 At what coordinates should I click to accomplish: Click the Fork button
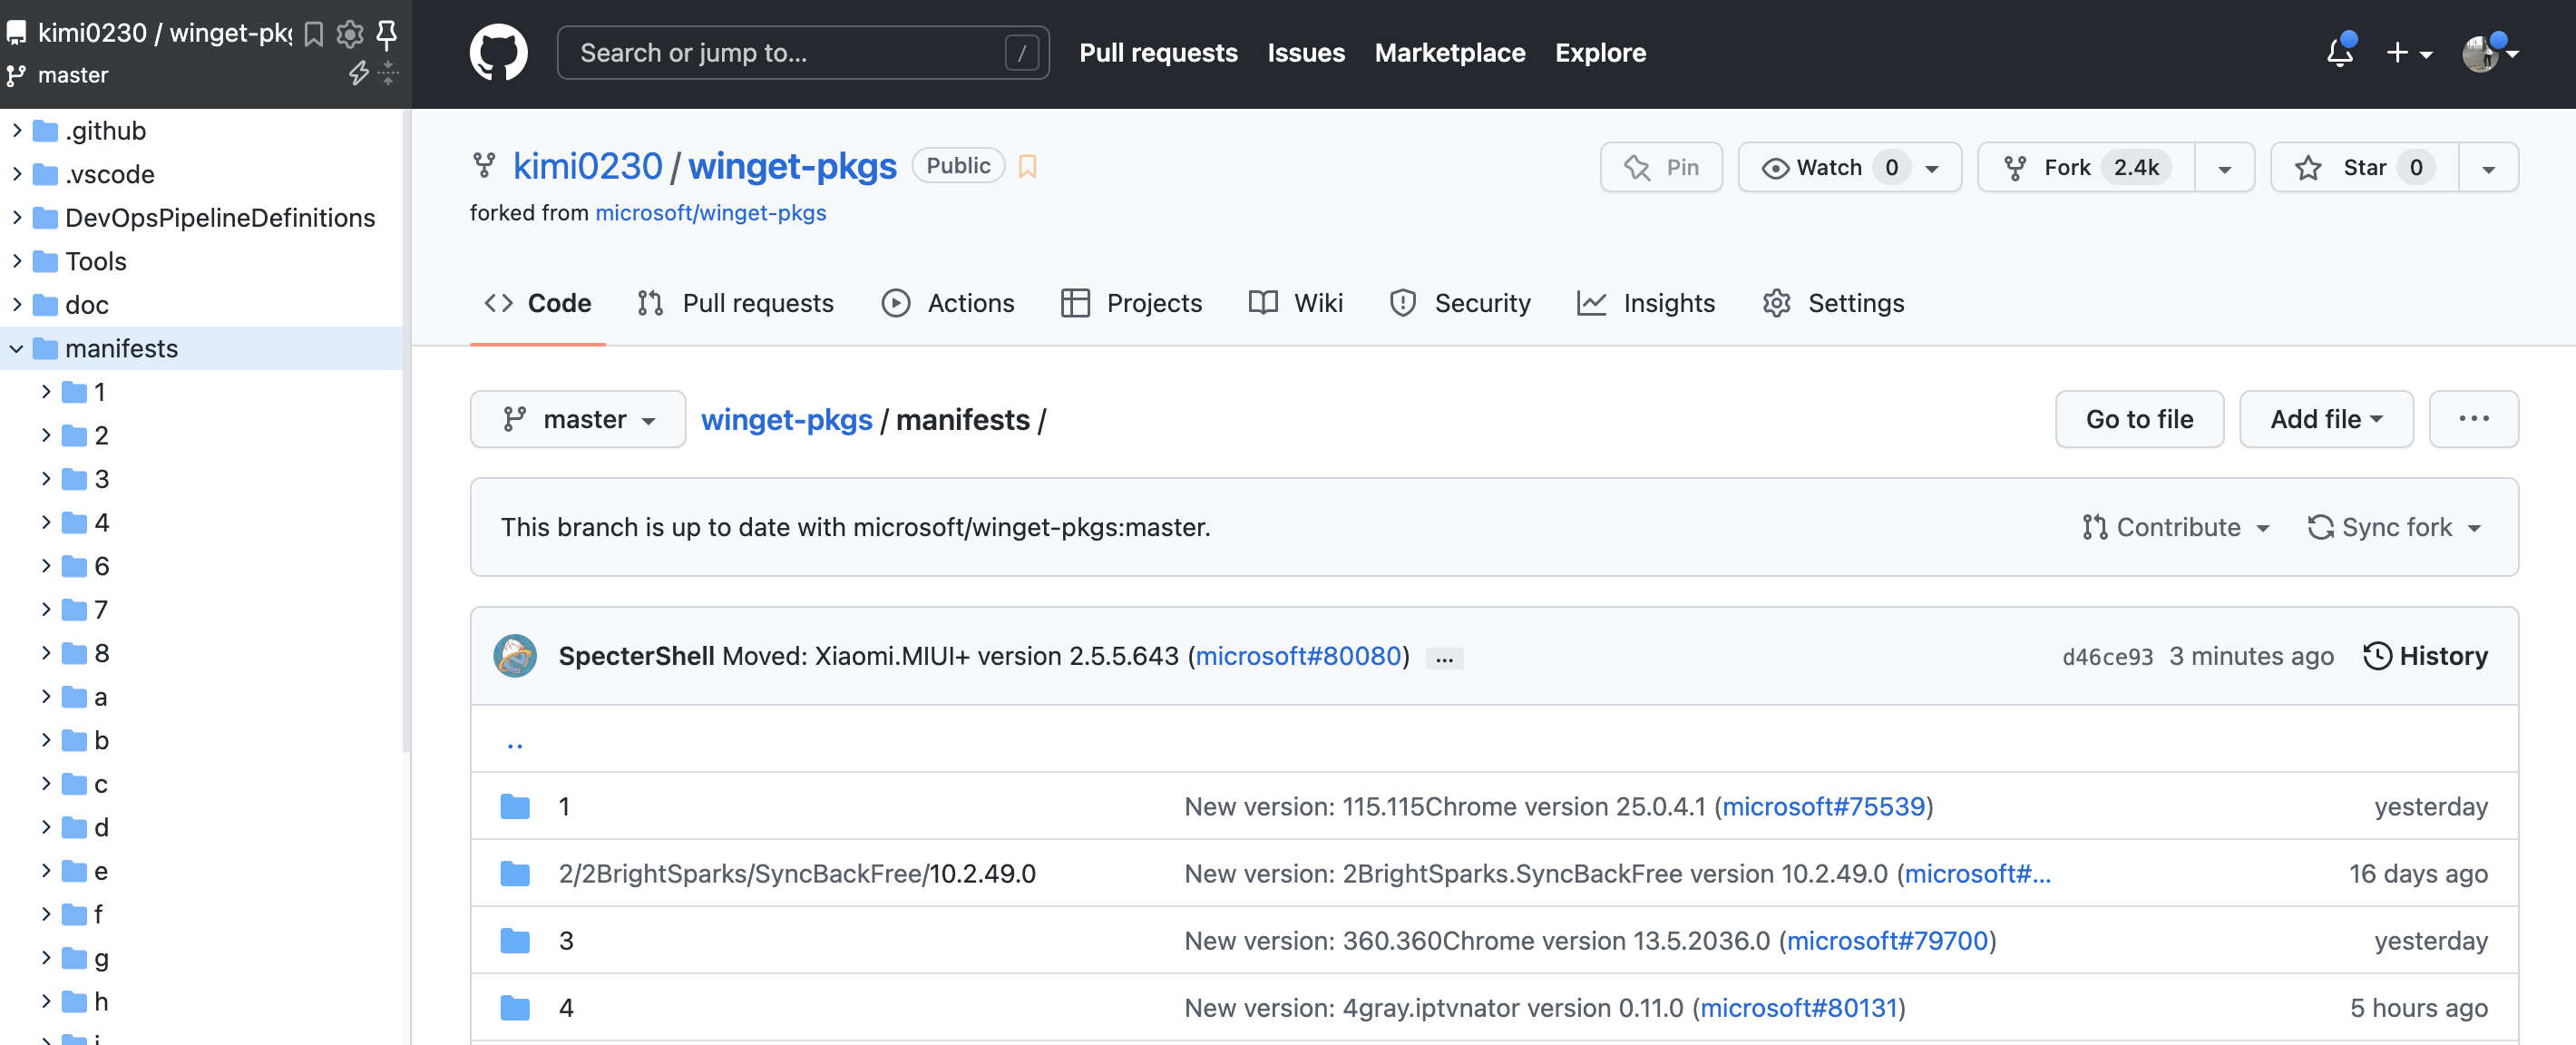point(2086,167)
